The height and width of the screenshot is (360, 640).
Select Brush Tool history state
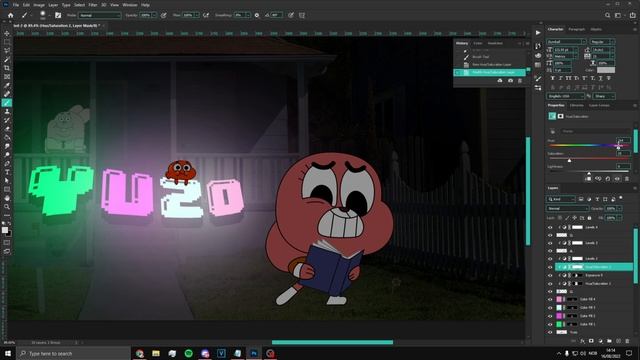[480, 57]
